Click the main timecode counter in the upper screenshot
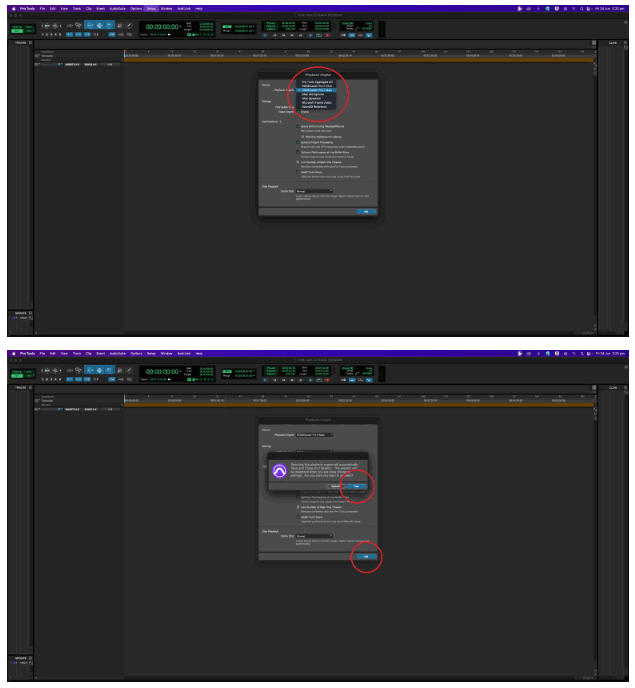The image size is (635, 688). point(162,26)
